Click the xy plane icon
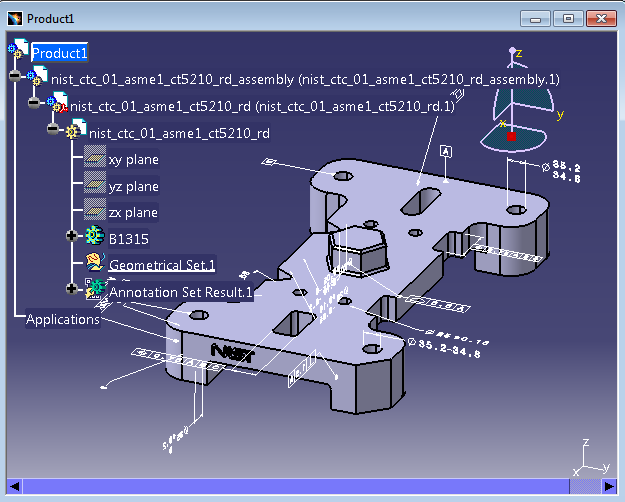The image size is (625, 502). [95, 156]
